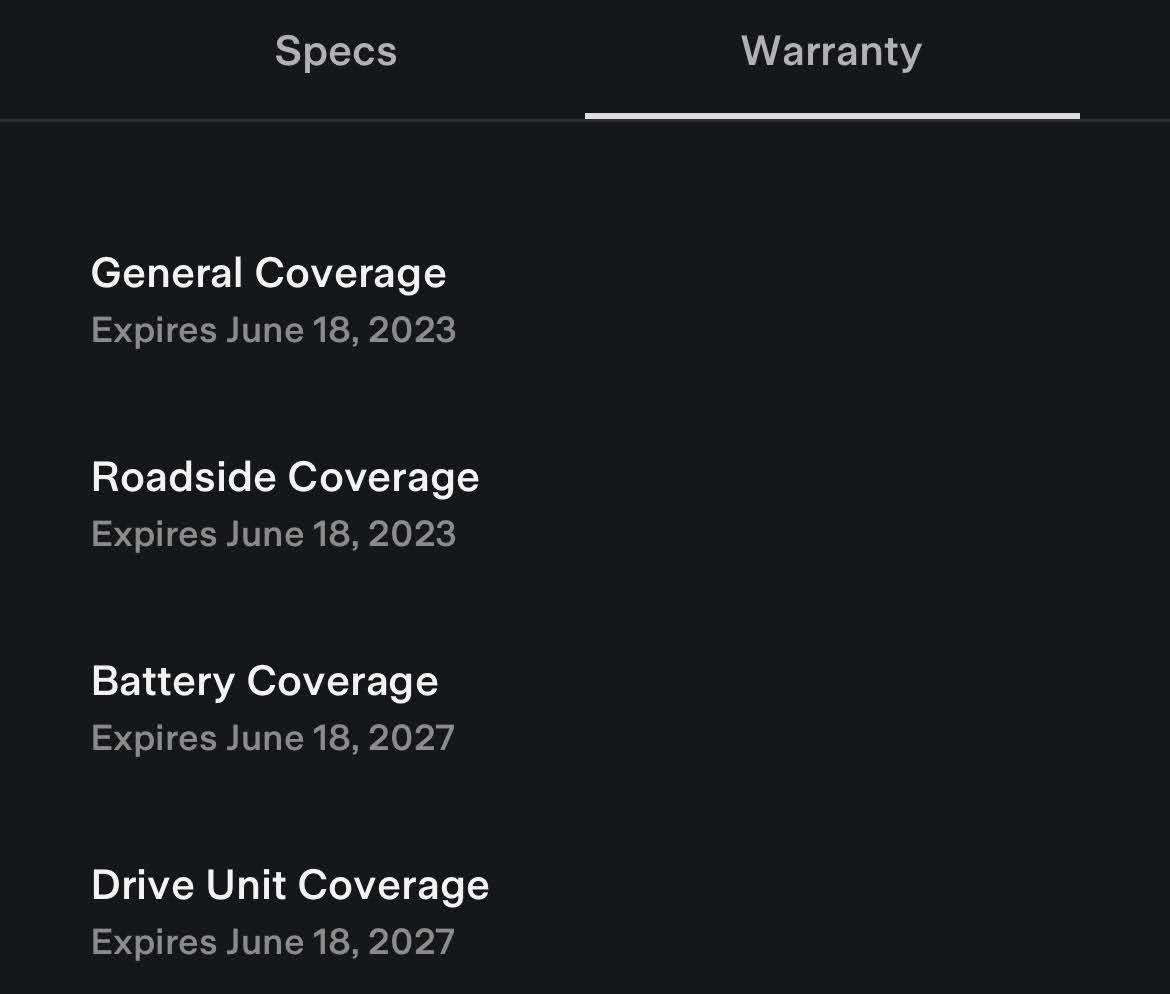
Task: Click the year 2023 under Roadside Coverage
Action: (412, 534)
